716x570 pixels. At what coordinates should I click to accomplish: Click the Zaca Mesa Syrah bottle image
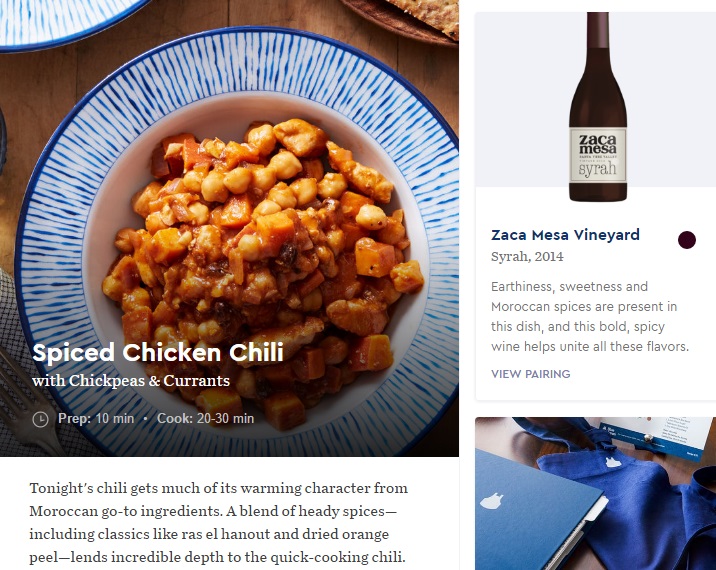point(598,107)
